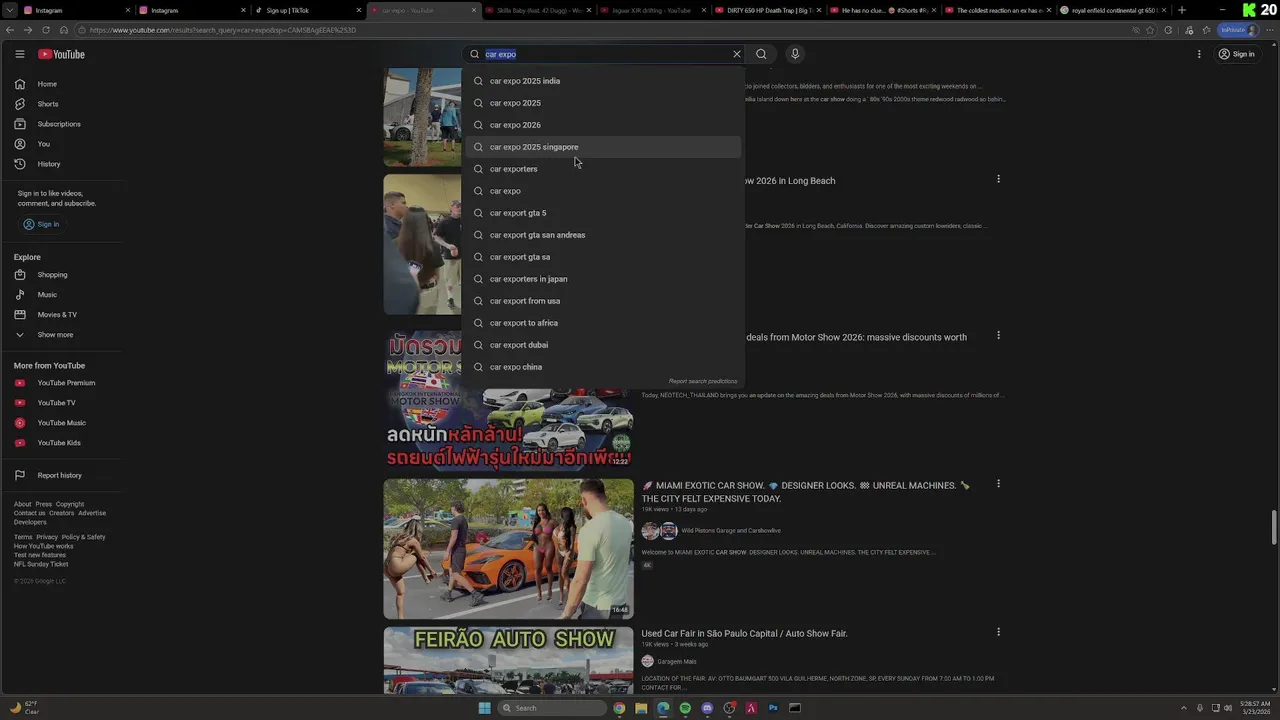Open YouTube TV in sidebar

click(x=60, y=403)
